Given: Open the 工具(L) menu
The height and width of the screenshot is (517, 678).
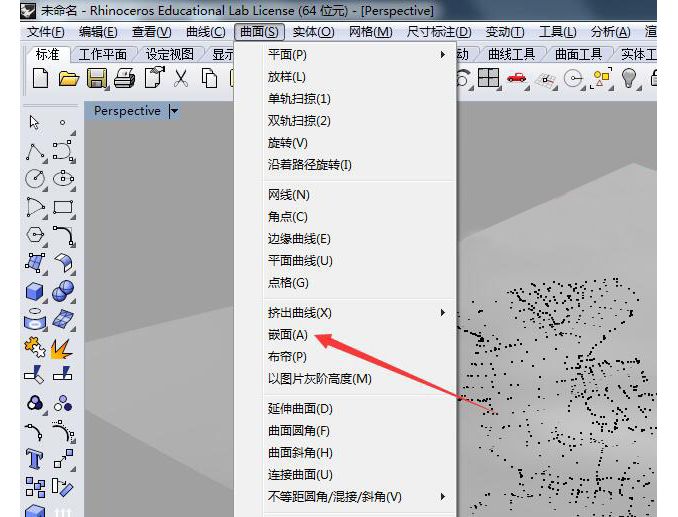Looking at the screenshot, I should 557,32.
